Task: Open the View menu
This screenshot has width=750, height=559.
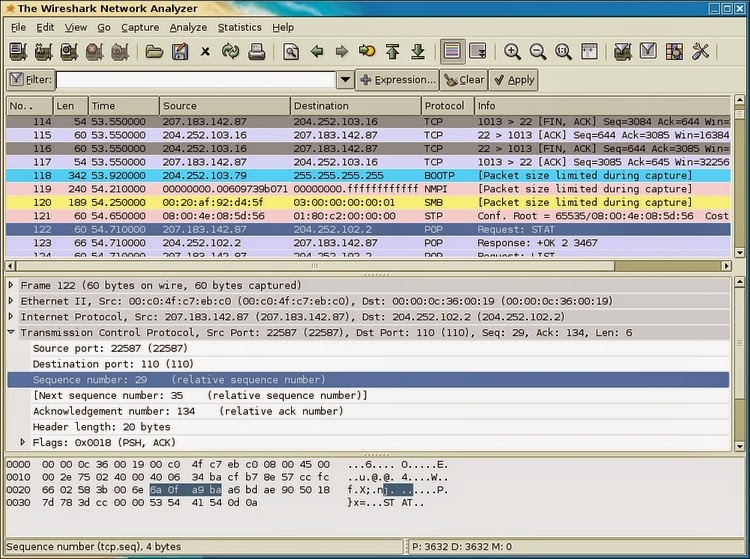Action: coord(76,27)
